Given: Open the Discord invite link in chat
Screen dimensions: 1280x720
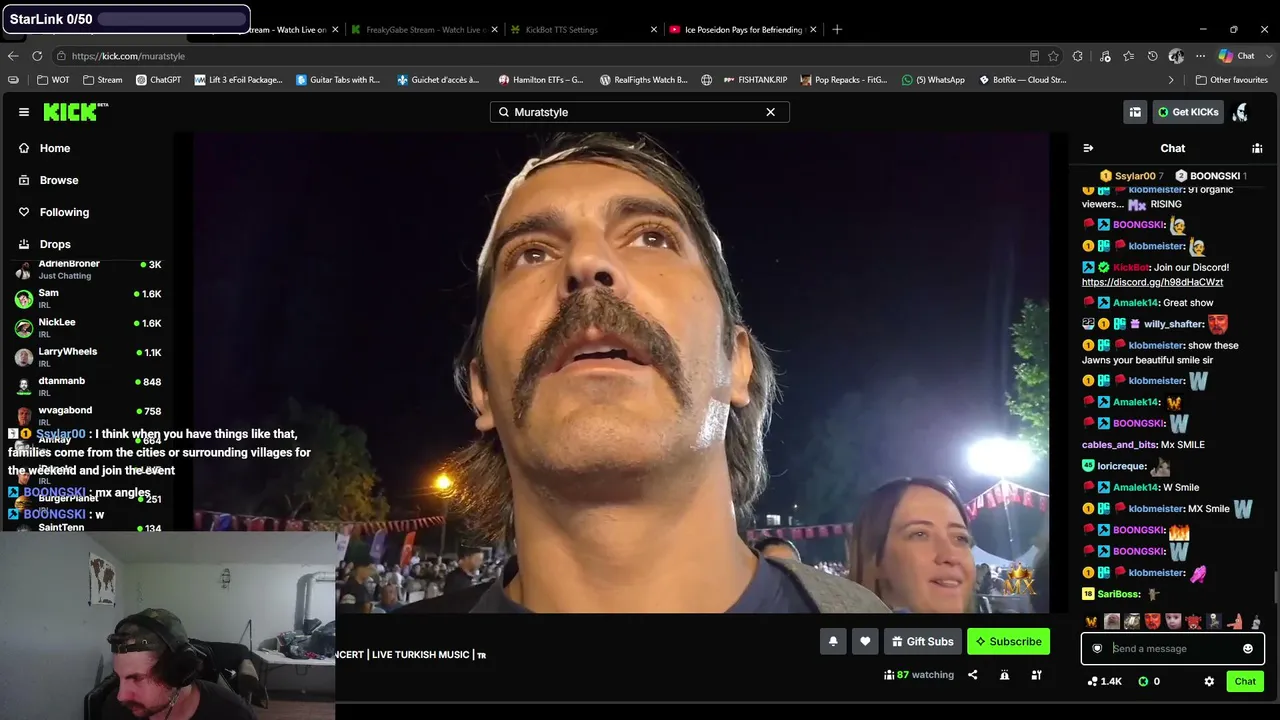Looking at the screenshot, I should click(x=1152, y=282).
